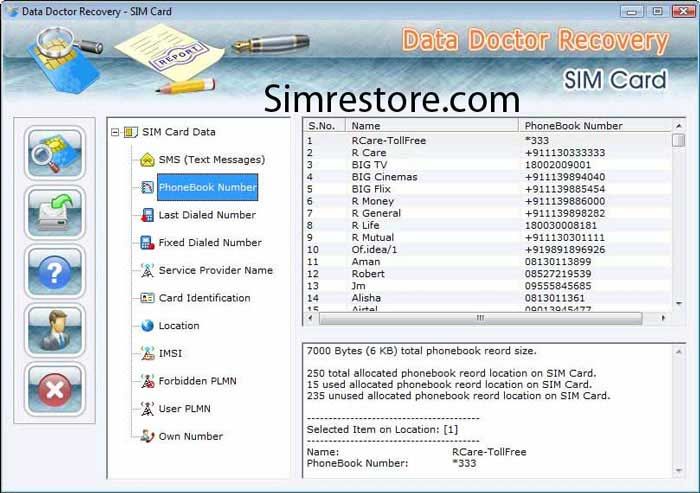Select the R General contact row
The height and width of the screenshot is (493, 700).
point(488,213)
